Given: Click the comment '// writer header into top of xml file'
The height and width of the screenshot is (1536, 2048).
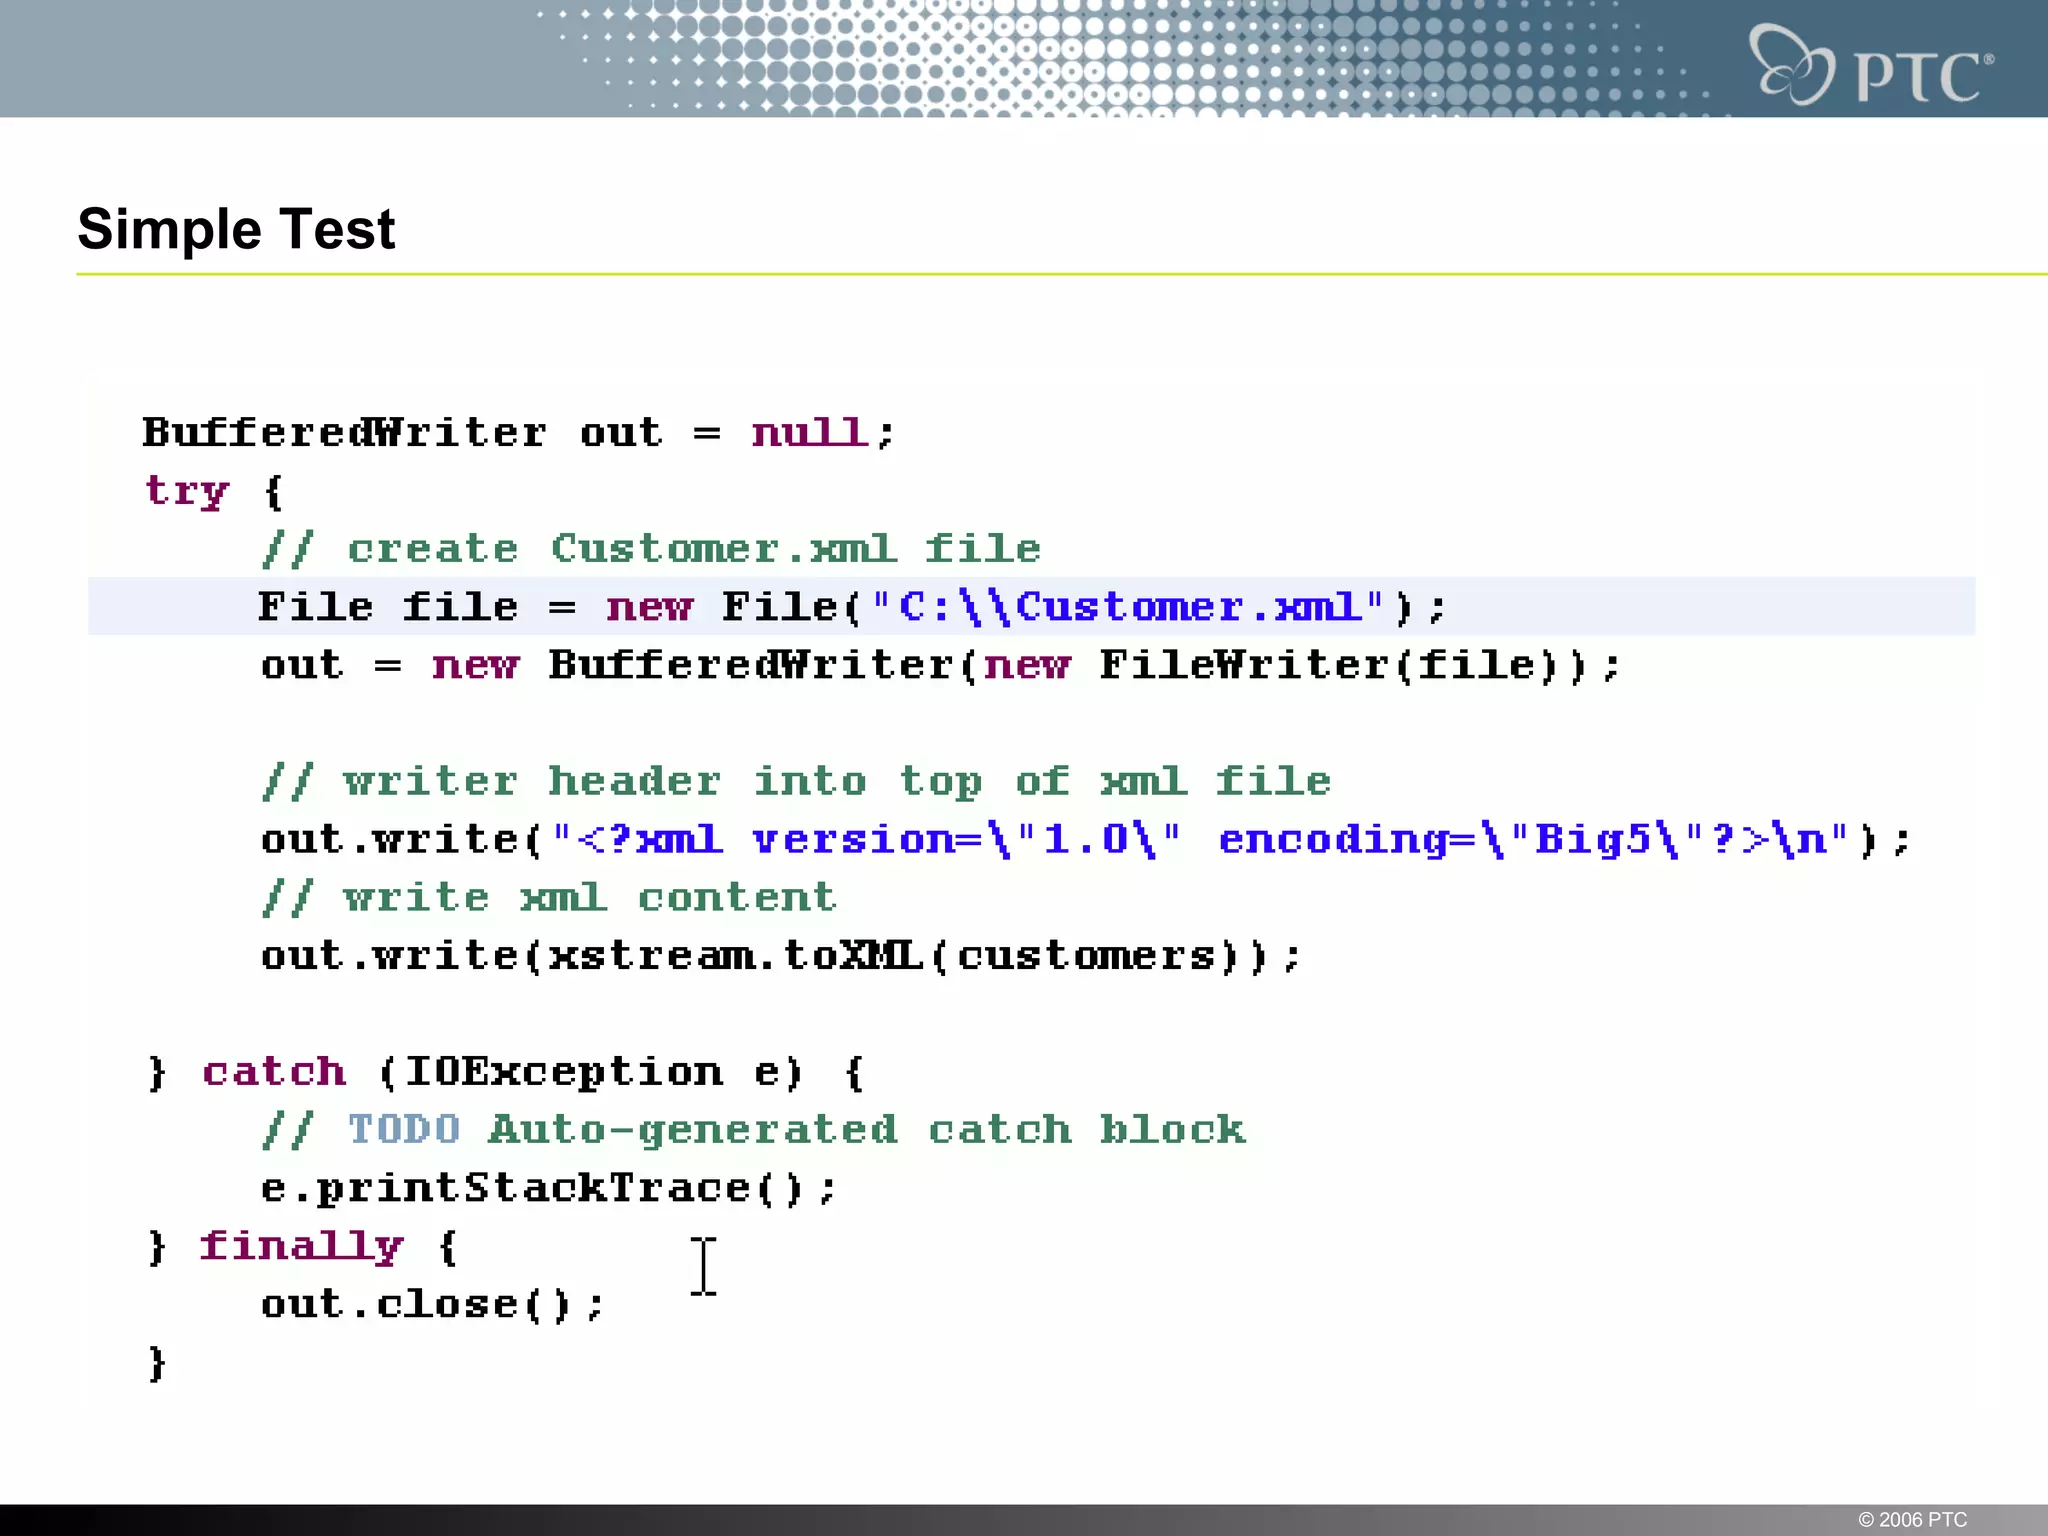Looking at the screenshot, I should tap(797, 781).
